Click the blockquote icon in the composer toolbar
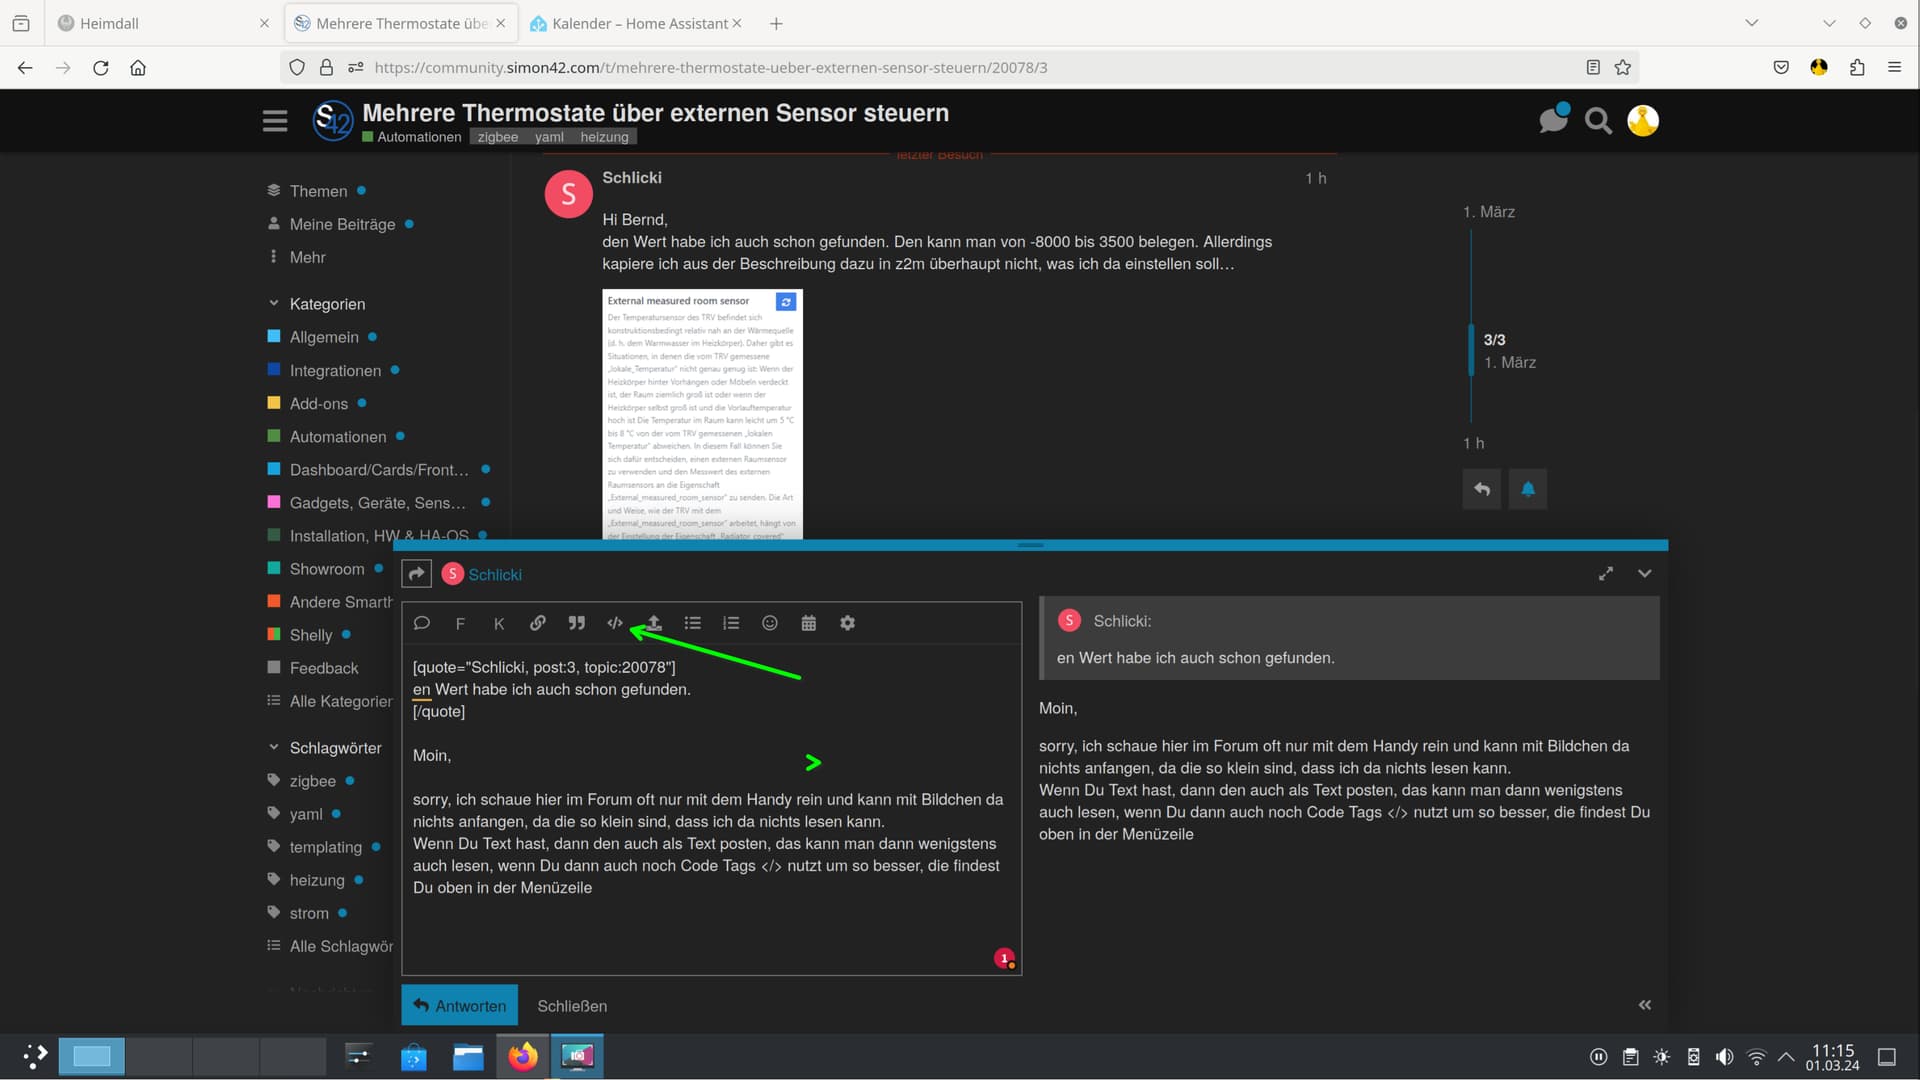Screen dimensions: 1920x1080 pos(576,623)
